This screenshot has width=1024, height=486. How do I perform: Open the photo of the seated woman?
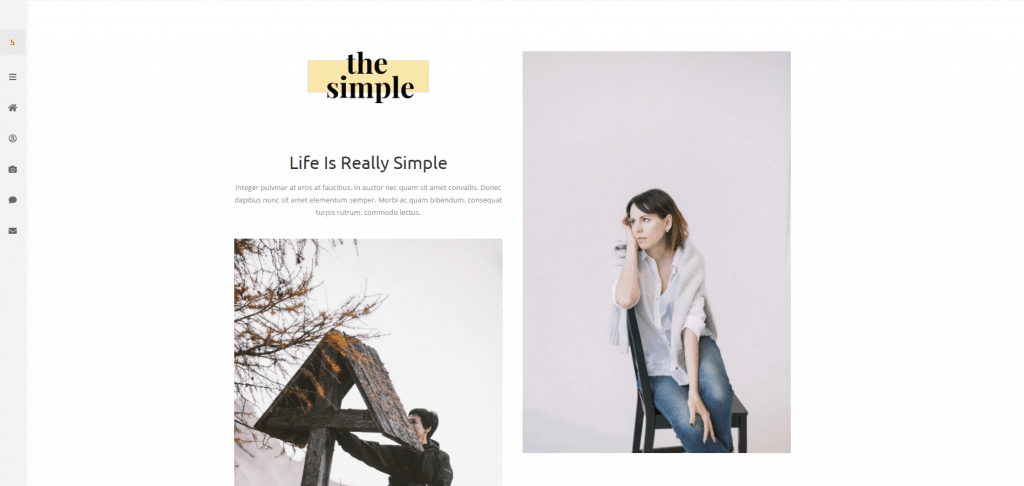point(656,252)
